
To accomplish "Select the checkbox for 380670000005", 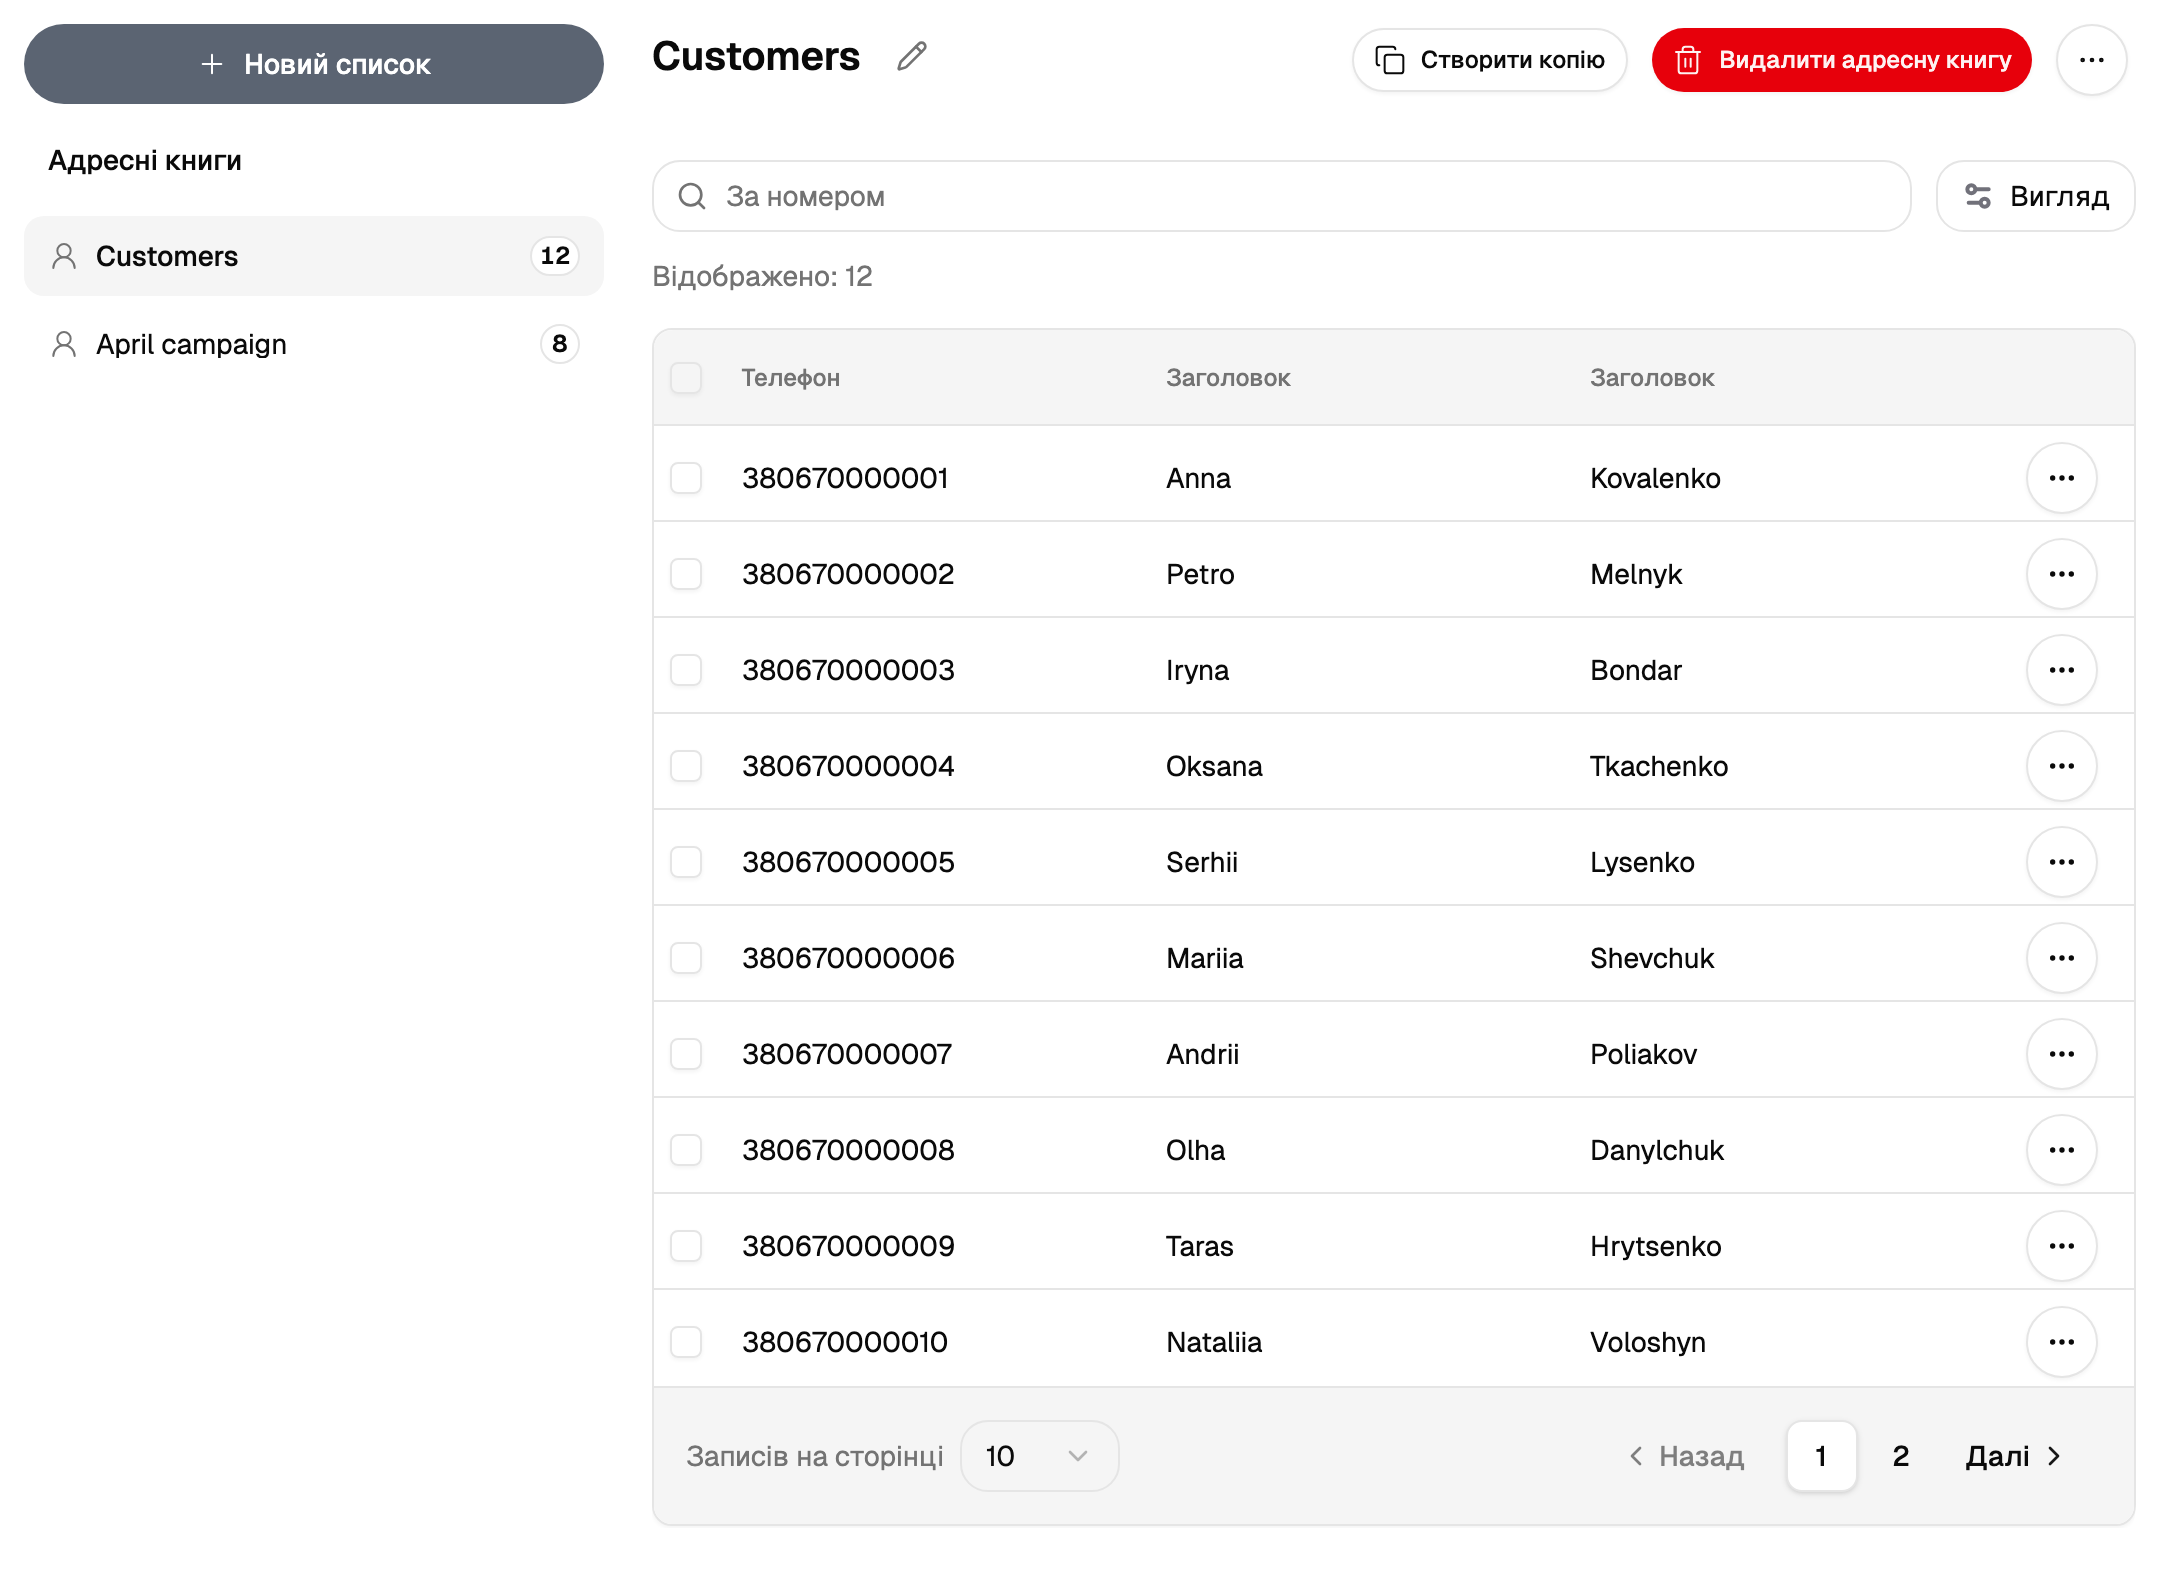I will [x=686, y=862].
